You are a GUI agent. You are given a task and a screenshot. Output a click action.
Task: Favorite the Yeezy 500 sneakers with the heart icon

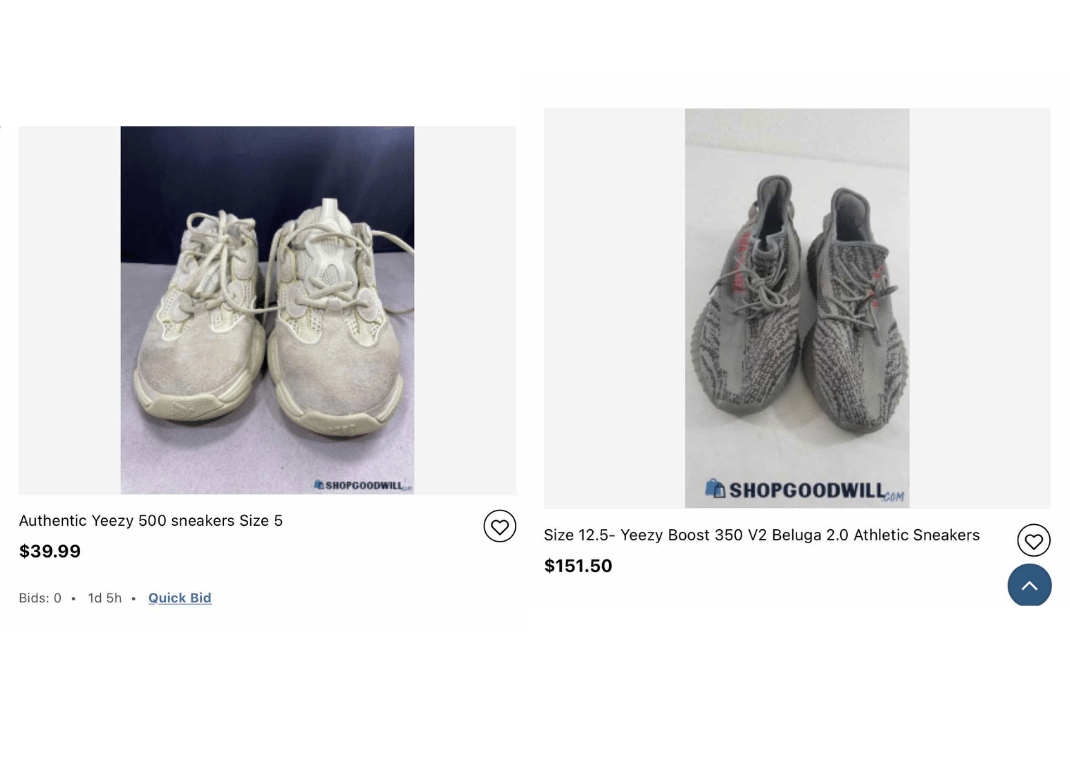coord(500,526)
